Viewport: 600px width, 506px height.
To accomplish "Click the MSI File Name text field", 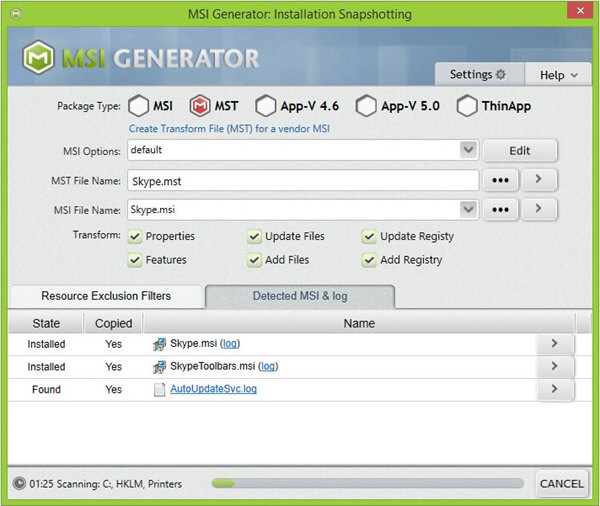I will point(293,209).
